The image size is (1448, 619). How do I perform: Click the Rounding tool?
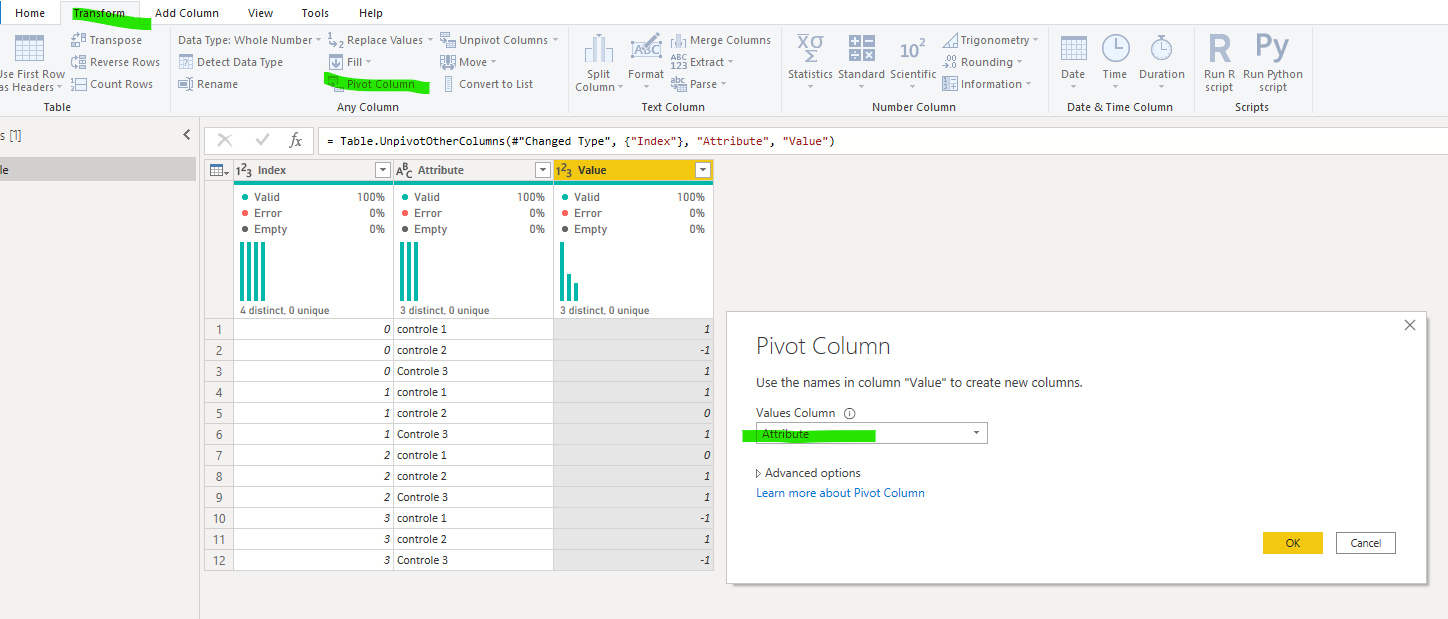(982, 62)
